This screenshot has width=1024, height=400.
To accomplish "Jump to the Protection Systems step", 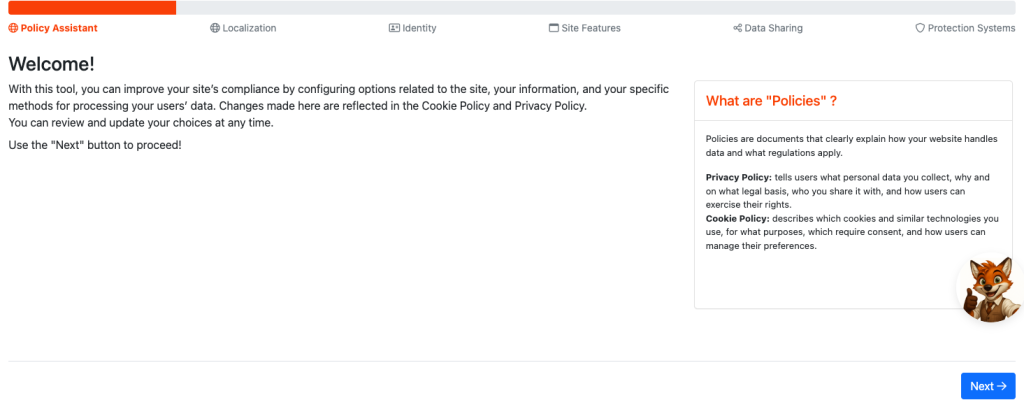I will 971,28.
